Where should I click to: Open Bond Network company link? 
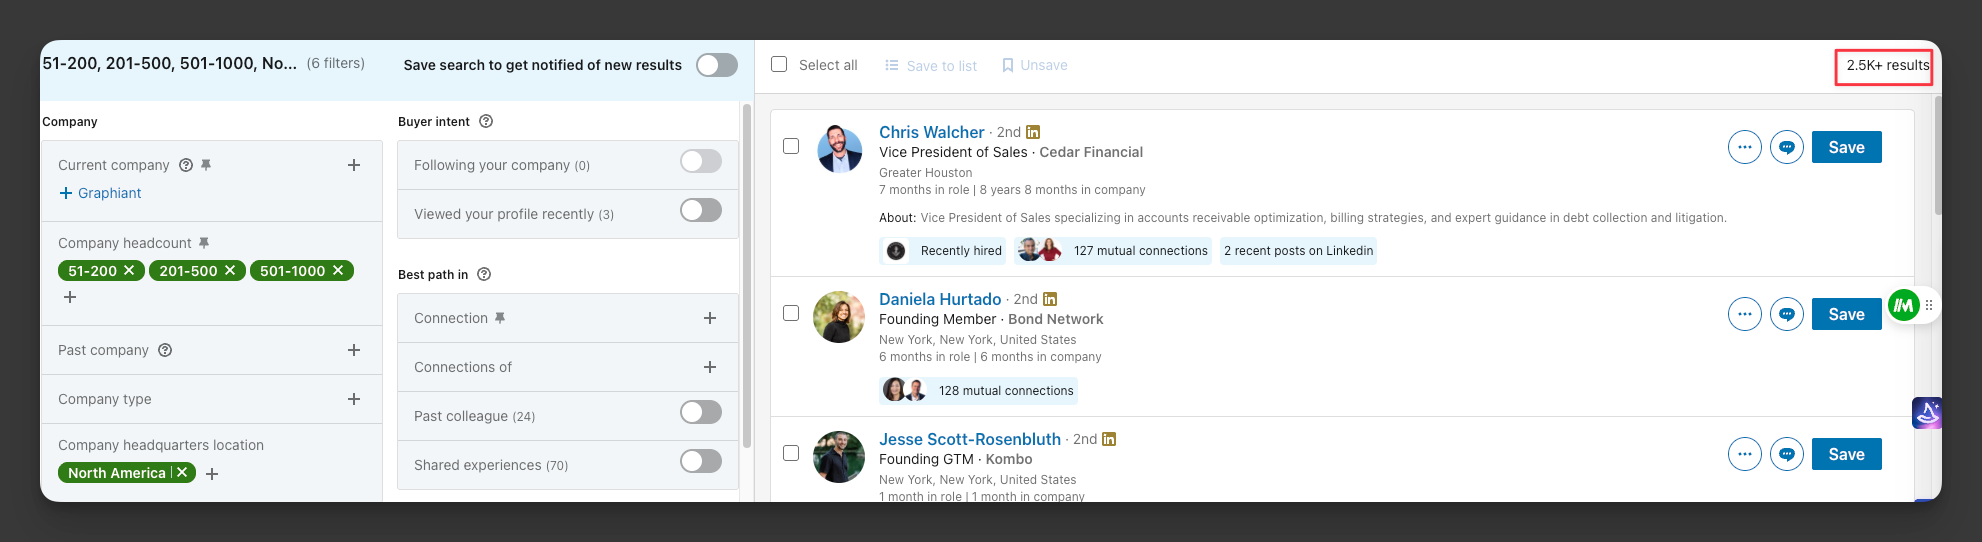click(x=1056, y=319)
